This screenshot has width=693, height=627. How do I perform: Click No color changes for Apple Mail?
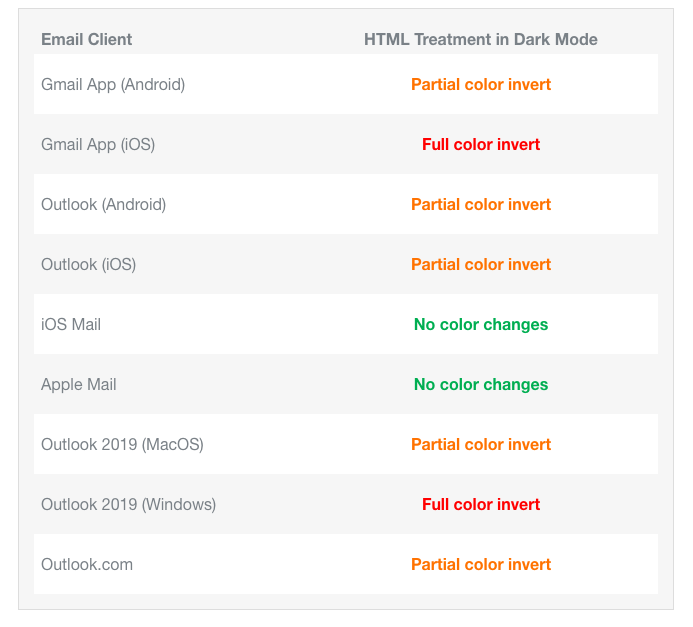481,385
